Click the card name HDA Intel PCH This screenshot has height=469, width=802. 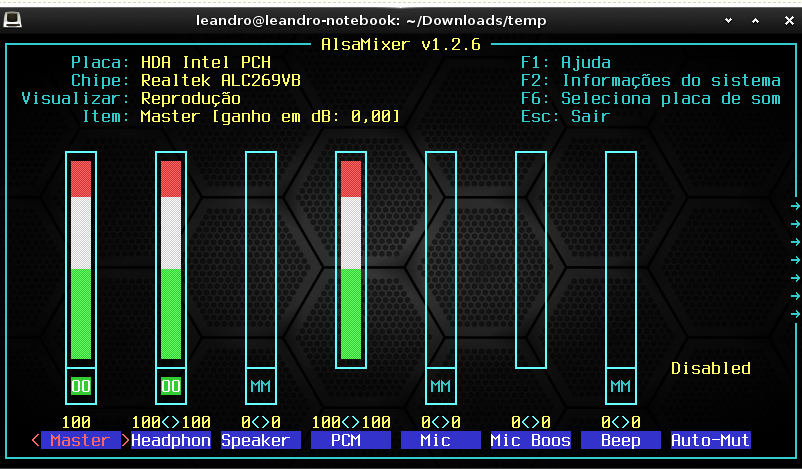206,62
